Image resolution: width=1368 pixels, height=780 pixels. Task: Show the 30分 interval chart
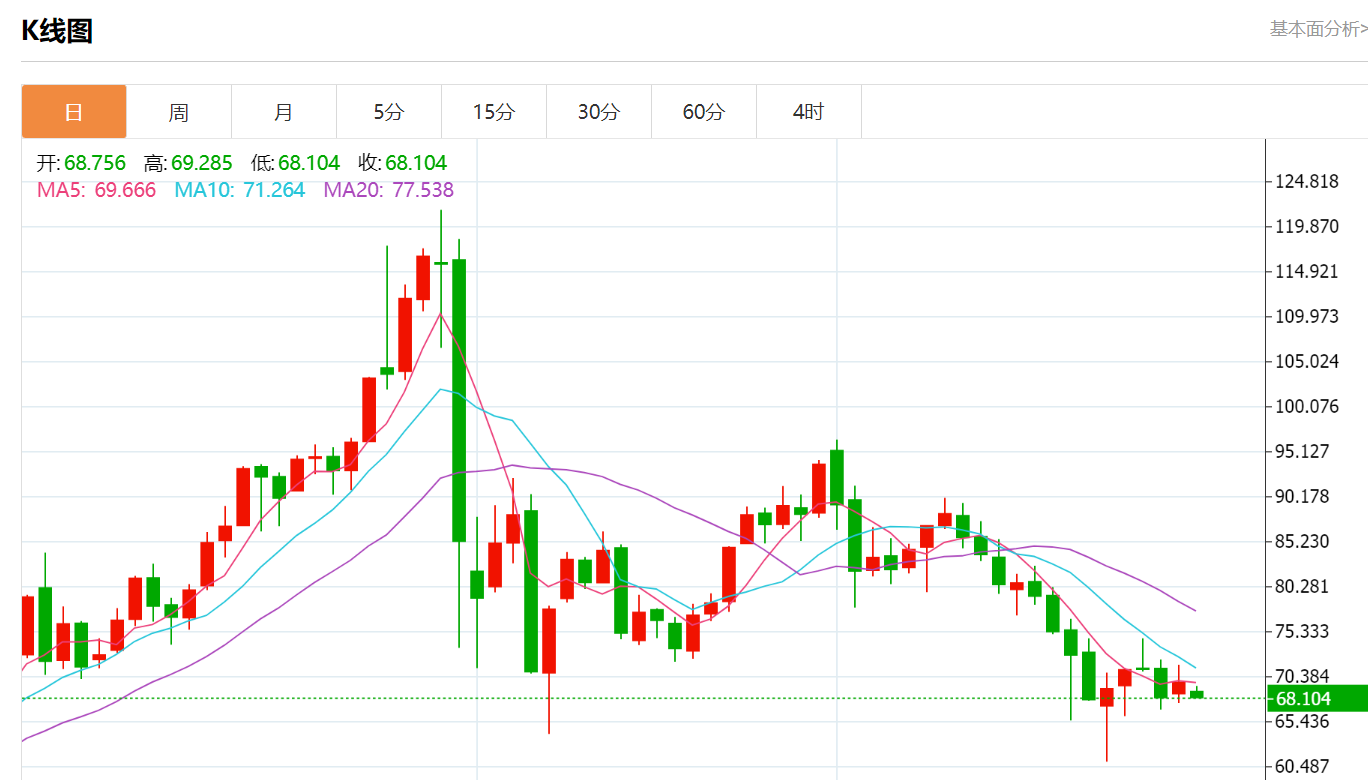(x=598, y=112)
